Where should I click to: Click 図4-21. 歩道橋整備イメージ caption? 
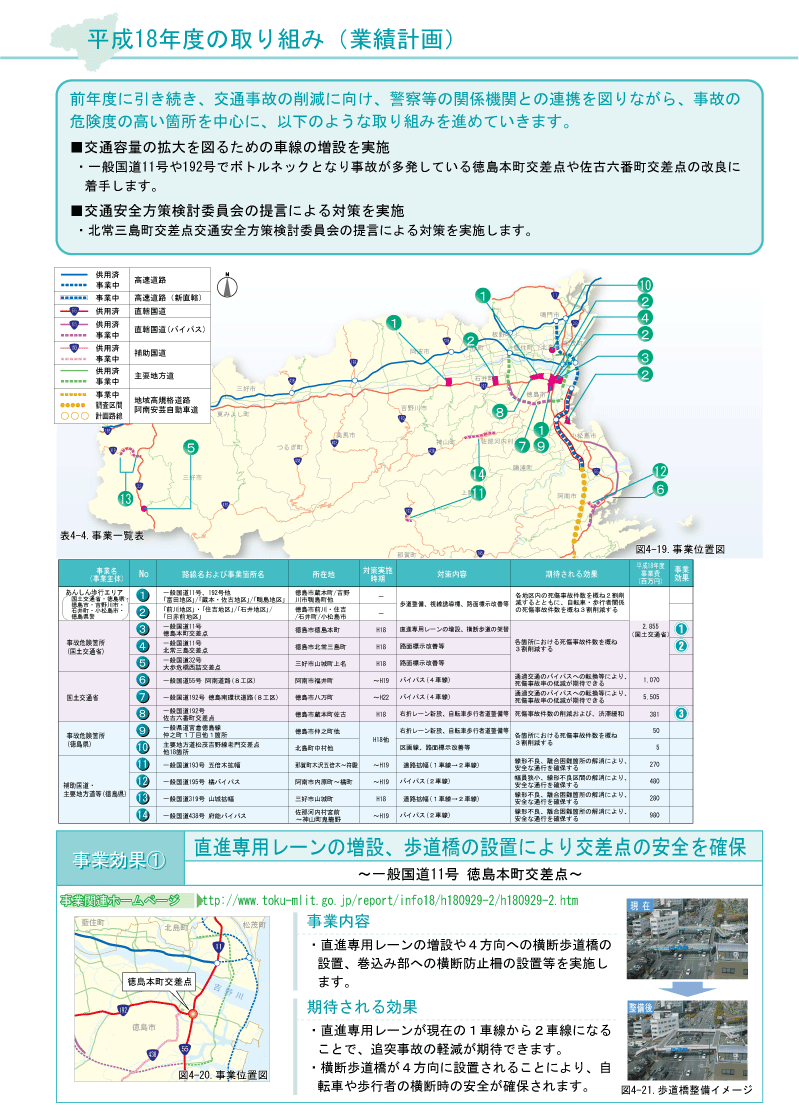point(686,1091)
